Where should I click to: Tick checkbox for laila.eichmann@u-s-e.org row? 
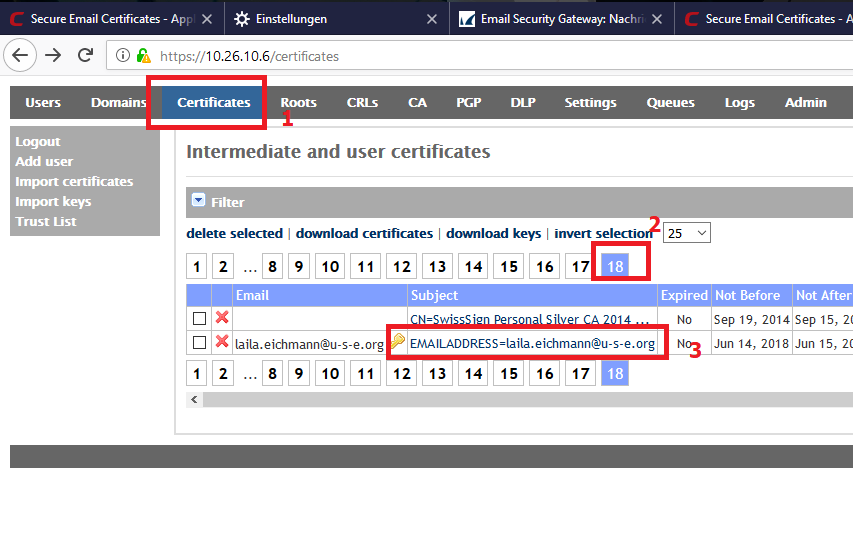pyautogui.click(x=199, y=343)
